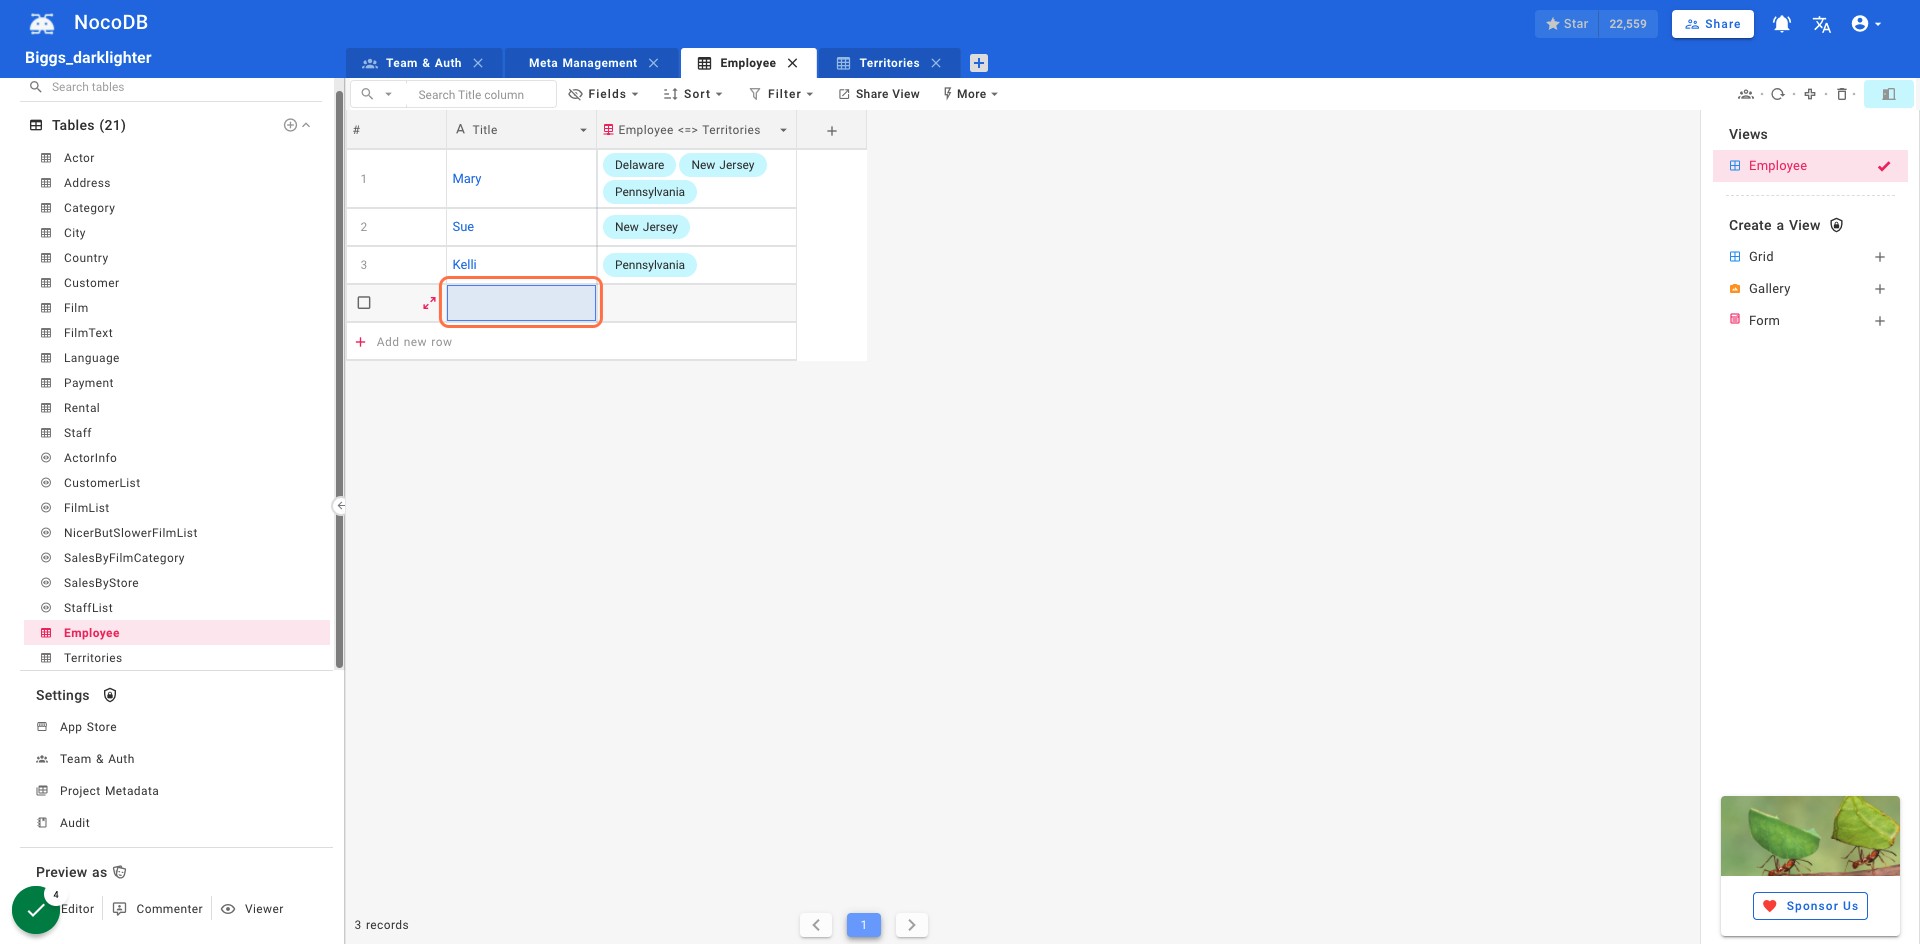
Task: Open the language translate icon
Action: pos(1822,24)
